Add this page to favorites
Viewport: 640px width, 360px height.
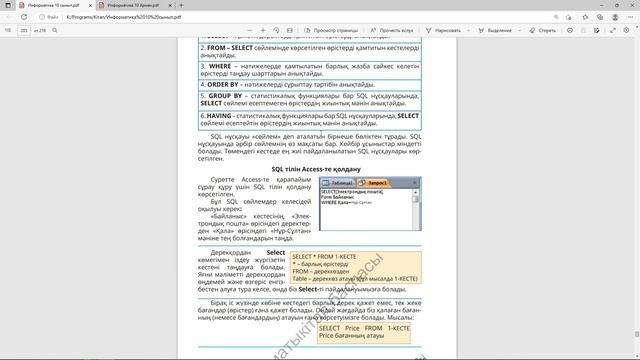pyautogui.click(x=569, y=17)
